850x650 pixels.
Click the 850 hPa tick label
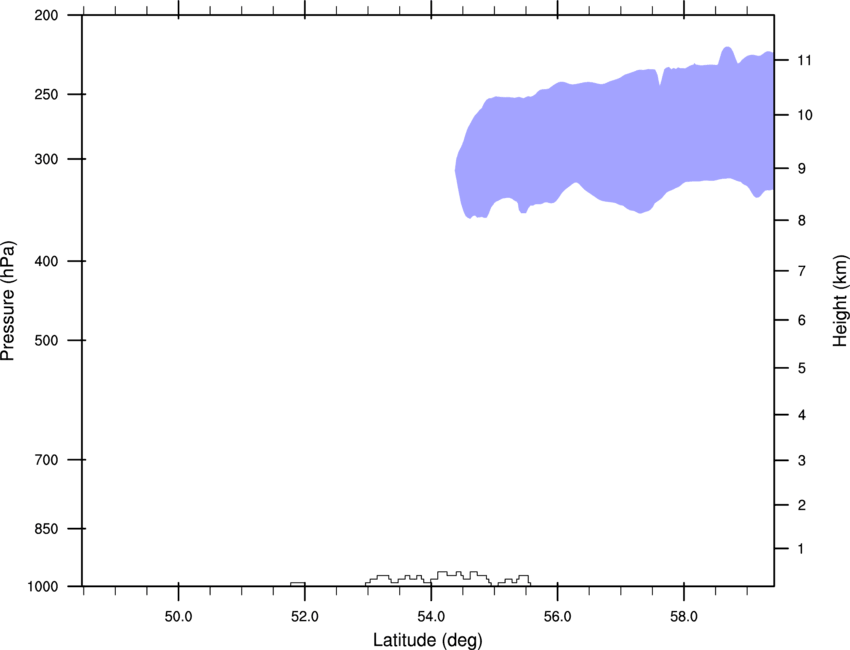tap(46, 529)
